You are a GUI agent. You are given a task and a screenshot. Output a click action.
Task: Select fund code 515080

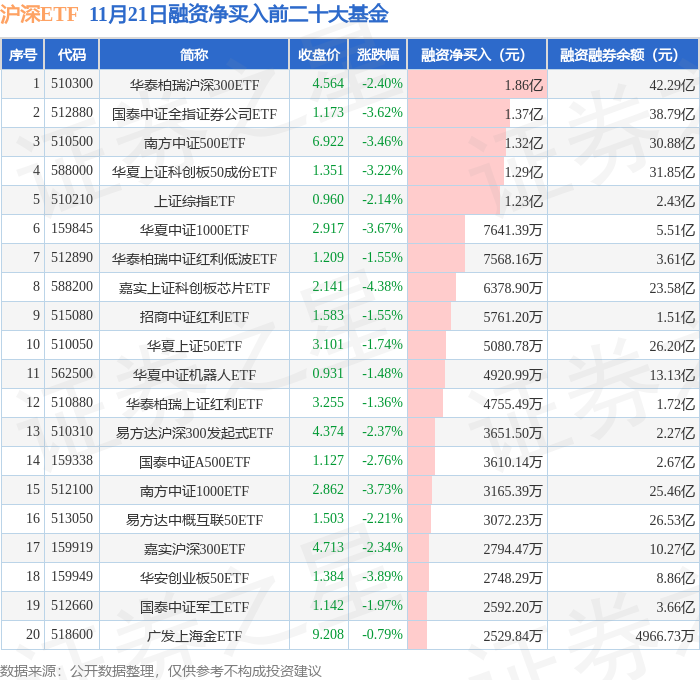[71, 316]
